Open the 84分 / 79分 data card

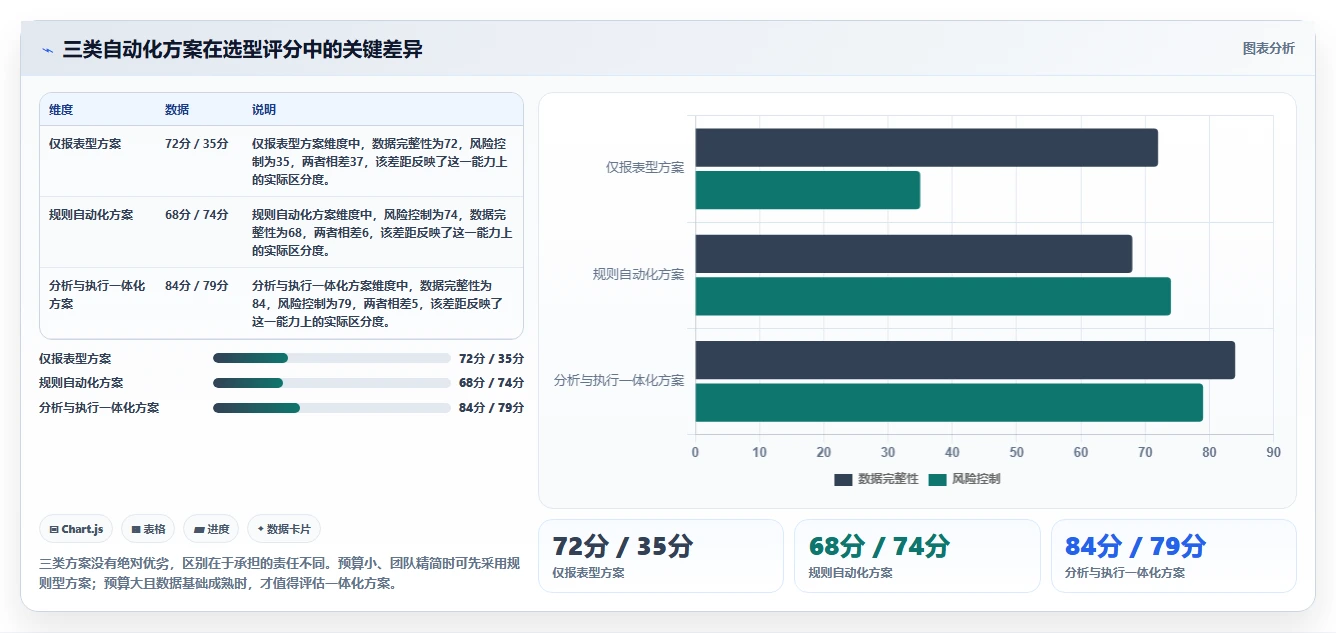1173,556
